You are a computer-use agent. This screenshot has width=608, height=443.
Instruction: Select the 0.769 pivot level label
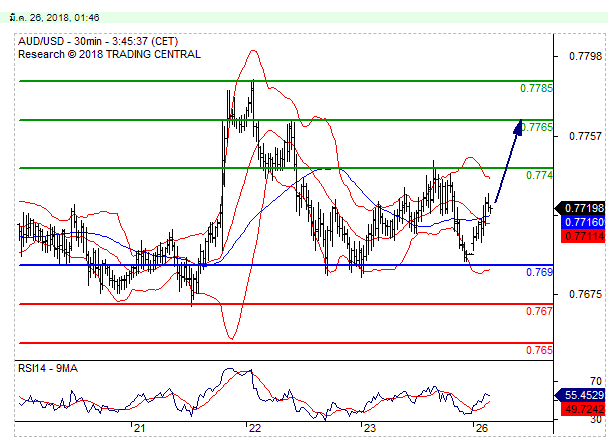(x=539, y=272)
